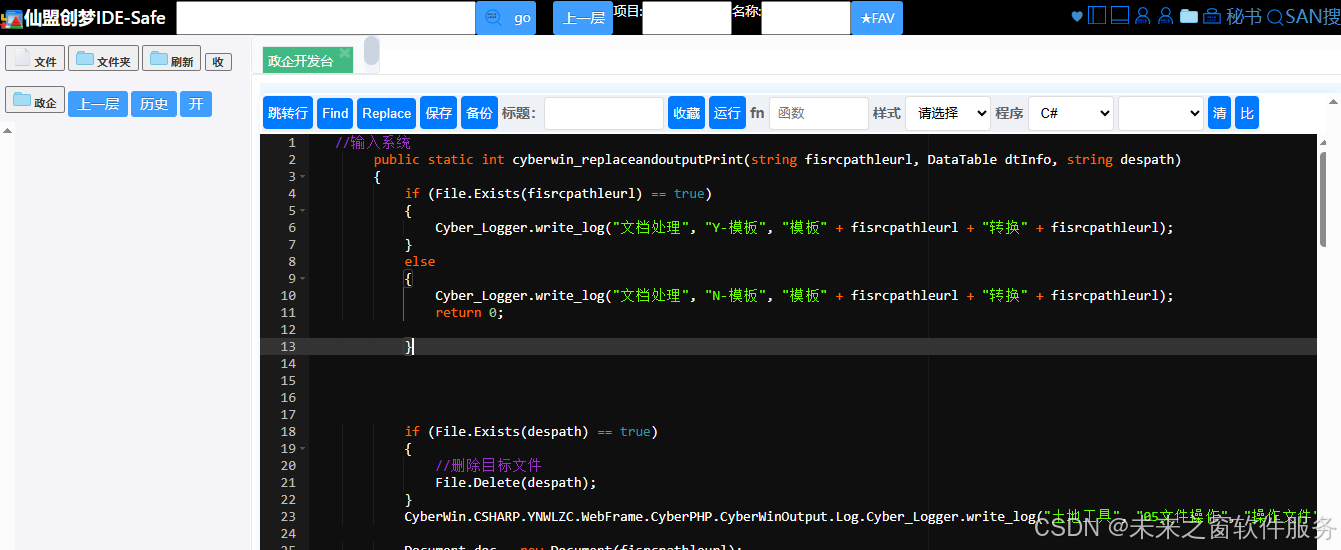1341x550 pixels.
Task: Open the empty dropdown after C#
Action: [x=1161, y=113]
